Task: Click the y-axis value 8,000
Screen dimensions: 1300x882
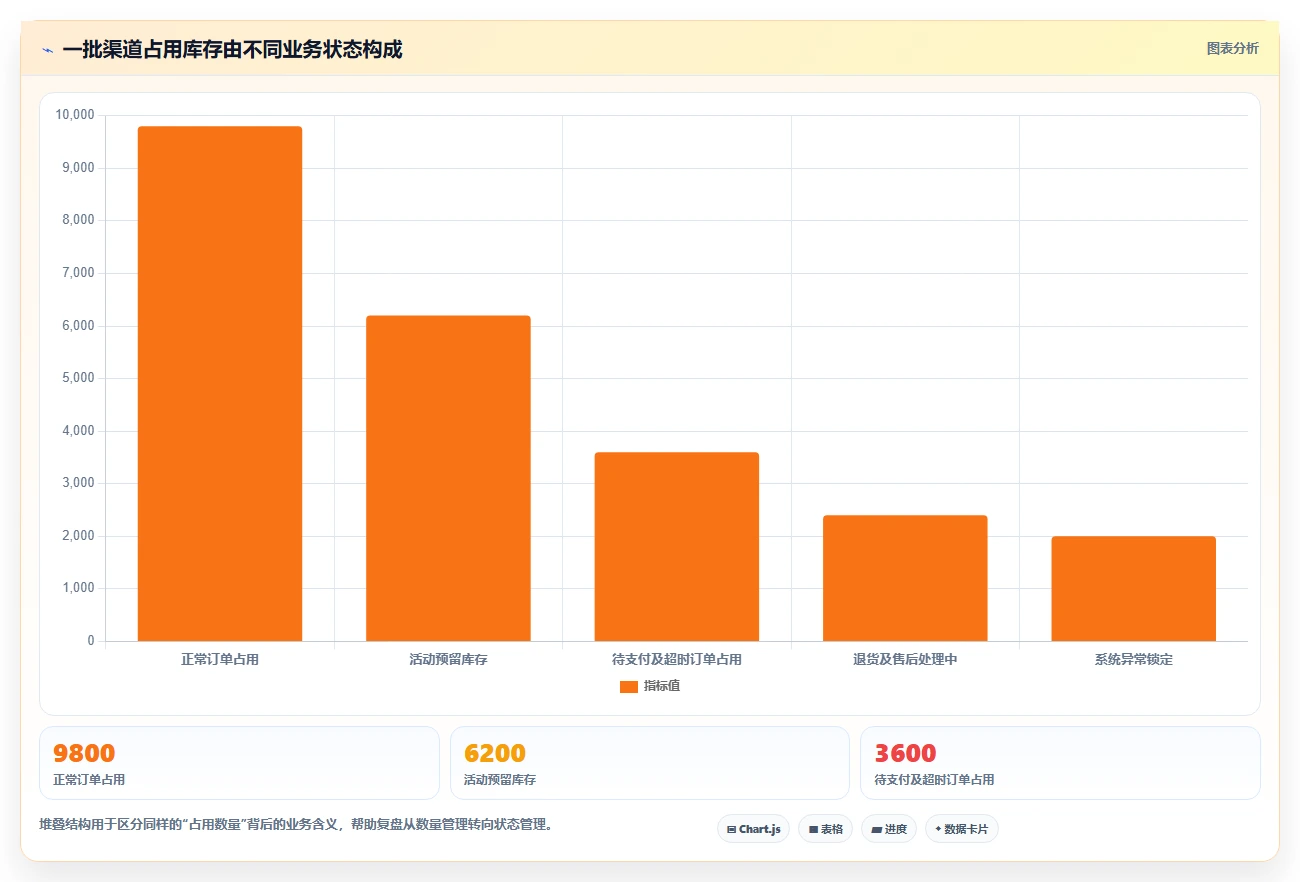Action: point(78,220)
